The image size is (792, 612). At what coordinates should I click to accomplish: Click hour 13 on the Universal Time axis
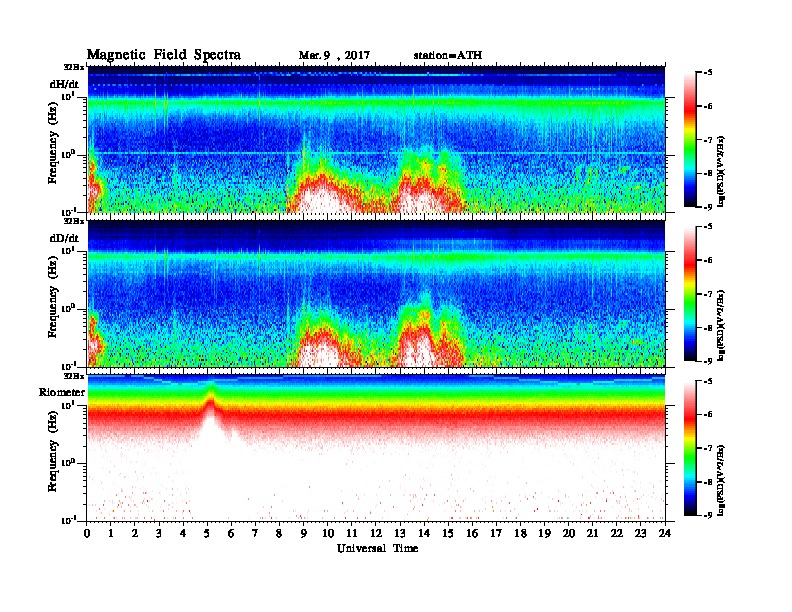(400, 534)
